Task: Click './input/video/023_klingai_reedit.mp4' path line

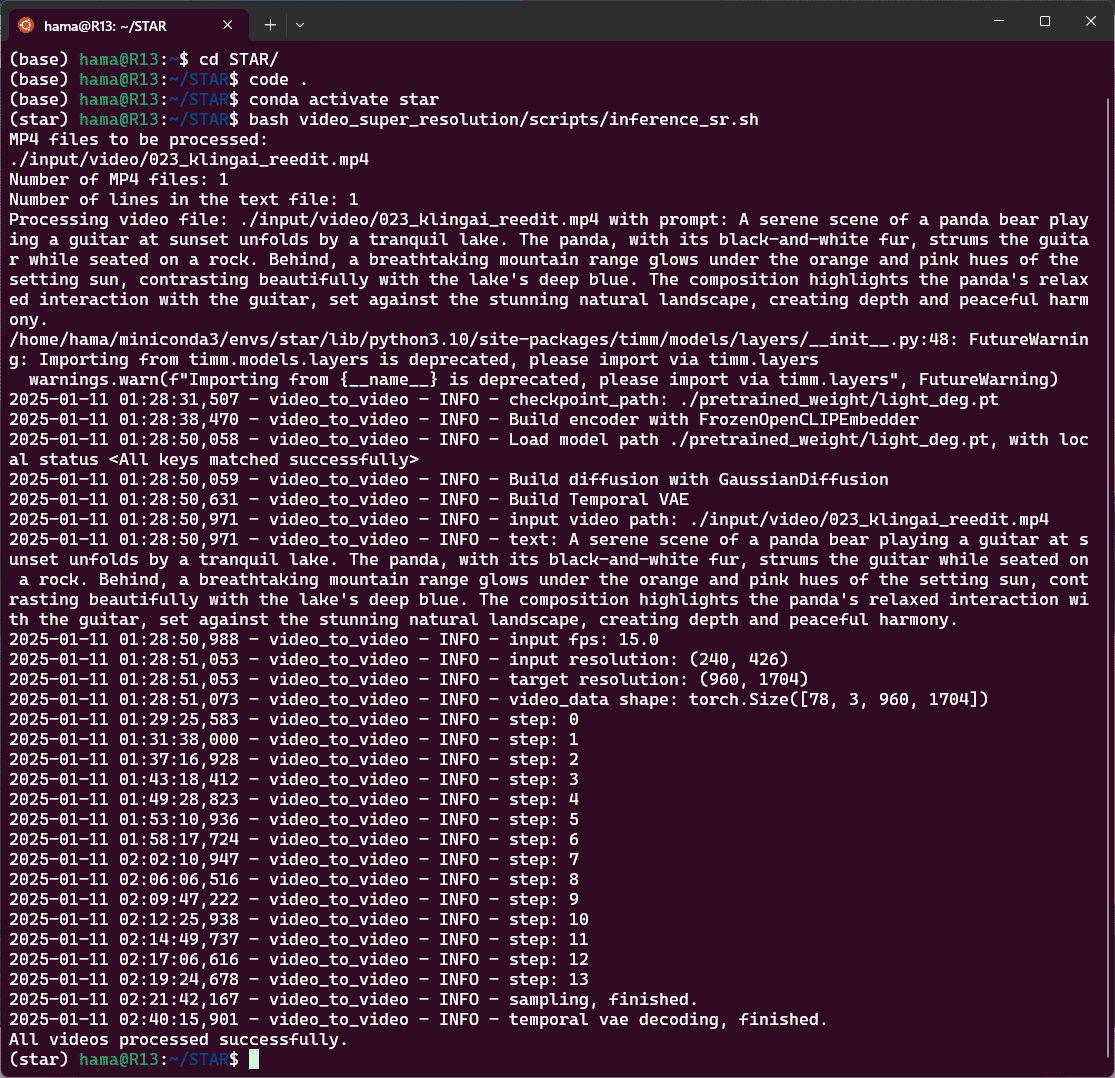Action: coord(189,159)
